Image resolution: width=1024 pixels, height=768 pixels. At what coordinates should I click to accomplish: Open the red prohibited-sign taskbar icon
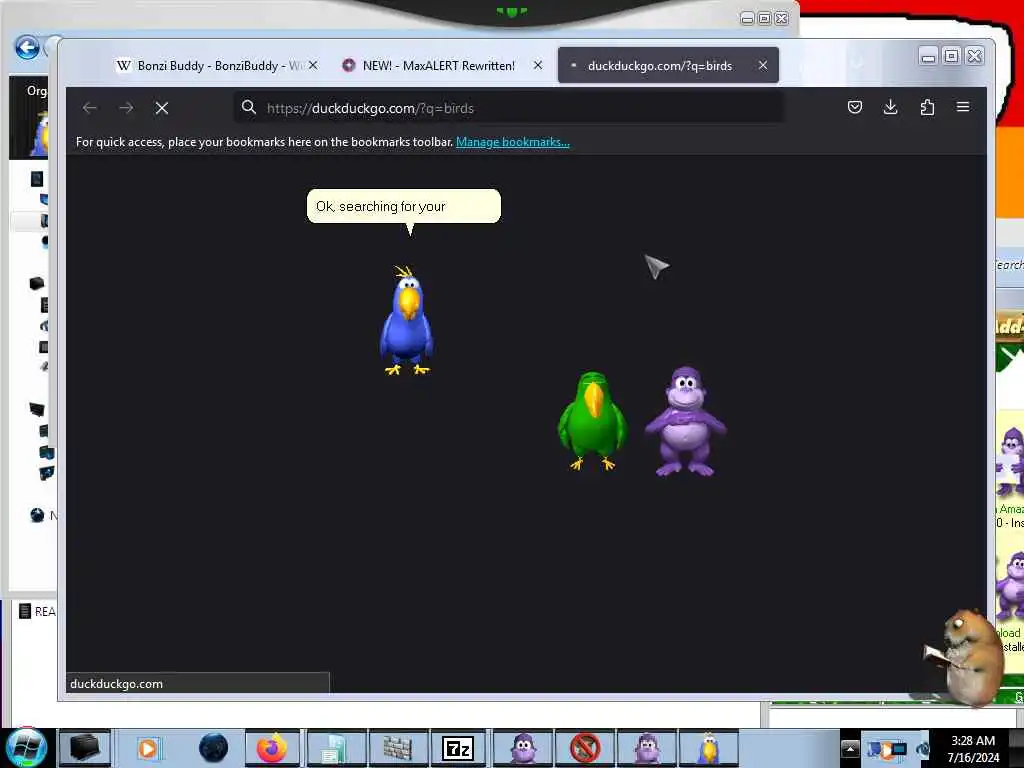coord(584,748)
